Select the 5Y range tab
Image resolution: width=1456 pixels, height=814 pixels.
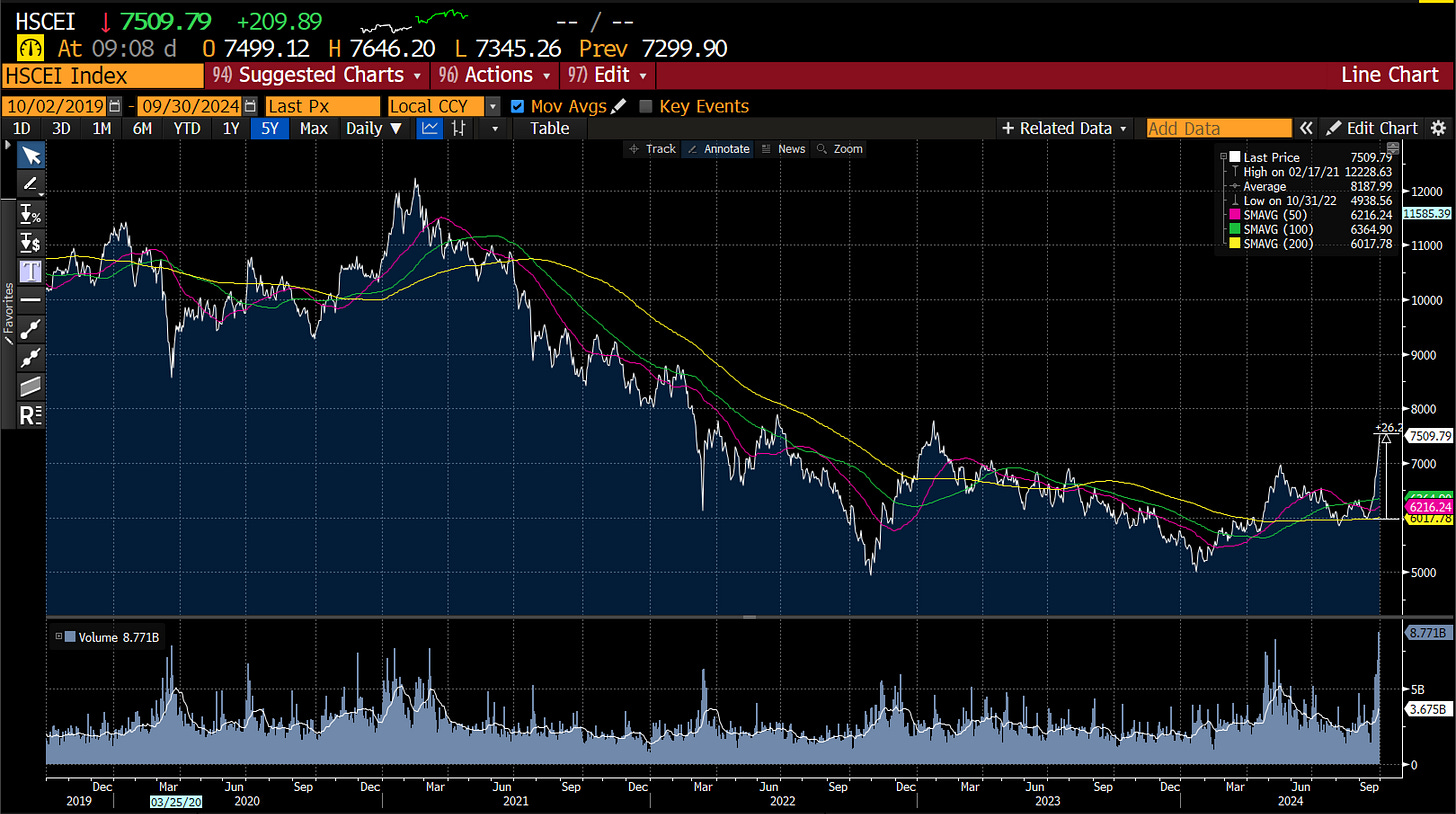tap(270, 128)
